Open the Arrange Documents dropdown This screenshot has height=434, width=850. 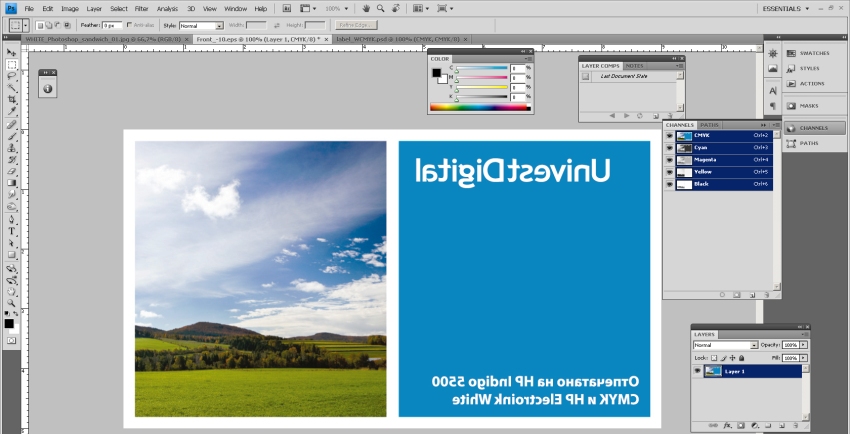(421, 9)
